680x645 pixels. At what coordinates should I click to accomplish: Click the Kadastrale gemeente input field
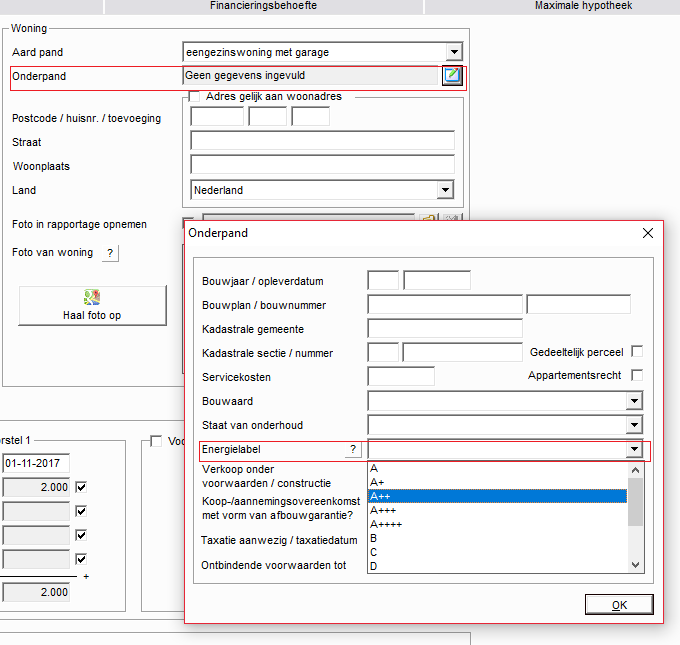pos(445,328)
